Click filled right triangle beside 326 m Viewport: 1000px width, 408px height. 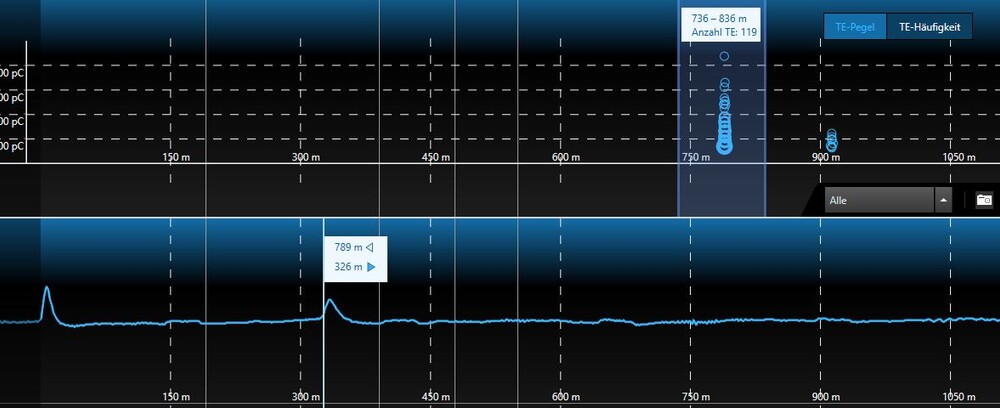coord(370,267)
